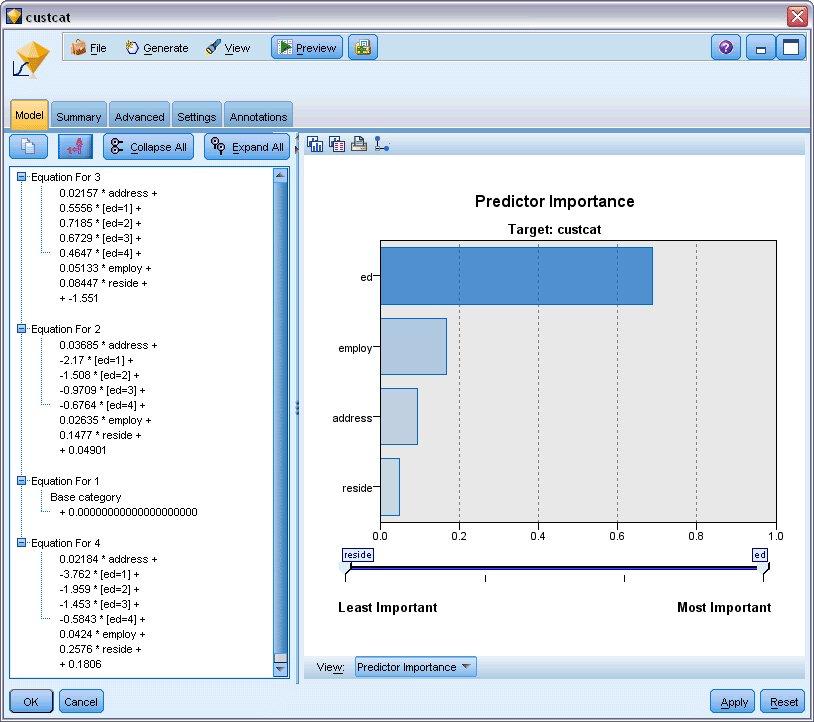
Task: Open help with the question mark icon
Action: click(x=726, y=48)
